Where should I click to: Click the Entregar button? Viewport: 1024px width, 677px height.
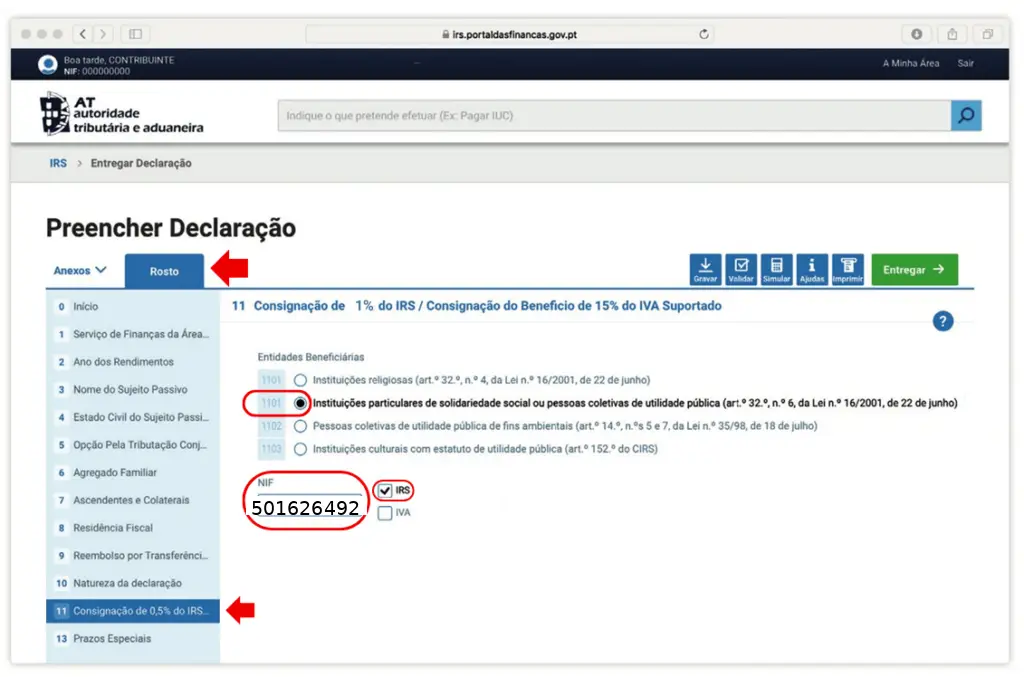(913, 268)
